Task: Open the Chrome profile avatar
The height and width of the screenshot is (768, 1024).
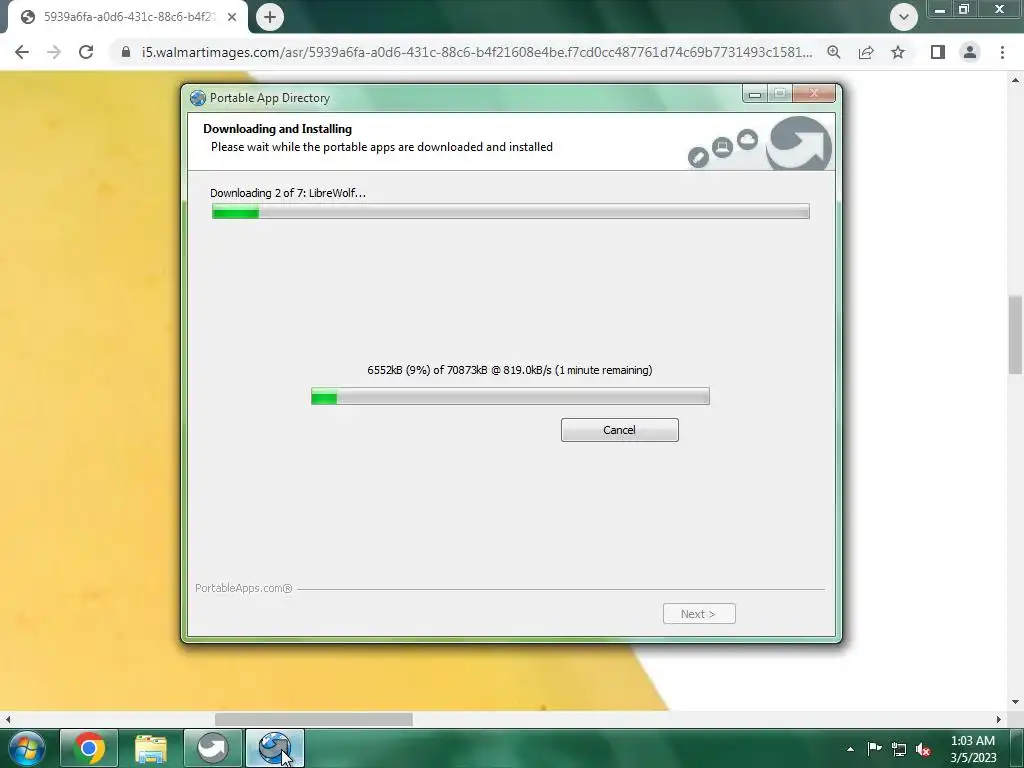Action: 970,52
